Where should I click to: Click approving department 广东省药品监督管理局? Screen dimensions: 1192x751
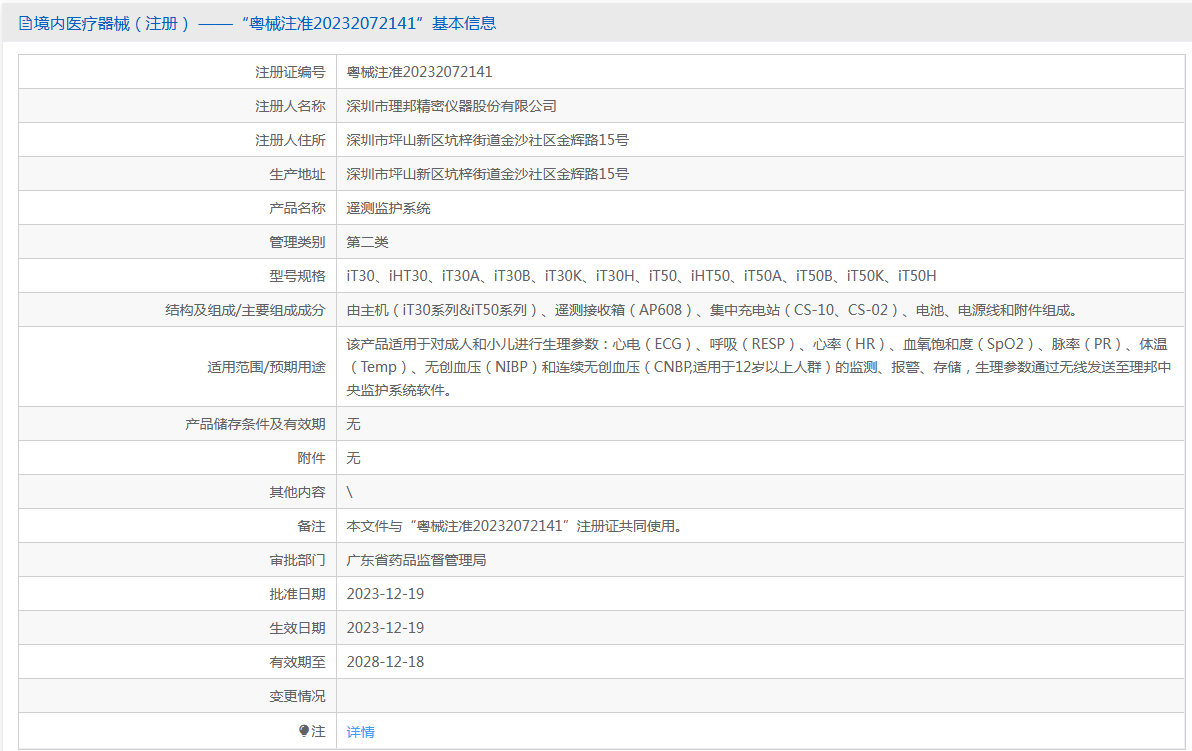tap(417, 560)
